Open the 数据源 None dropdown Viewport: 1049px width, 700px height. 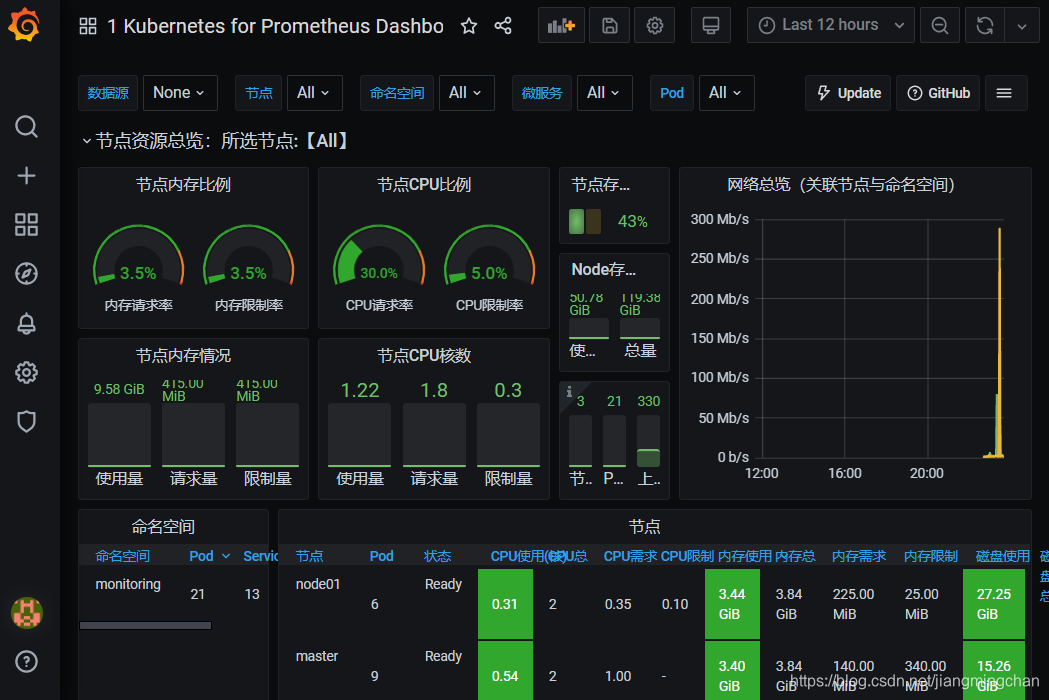tap(180, 92)
